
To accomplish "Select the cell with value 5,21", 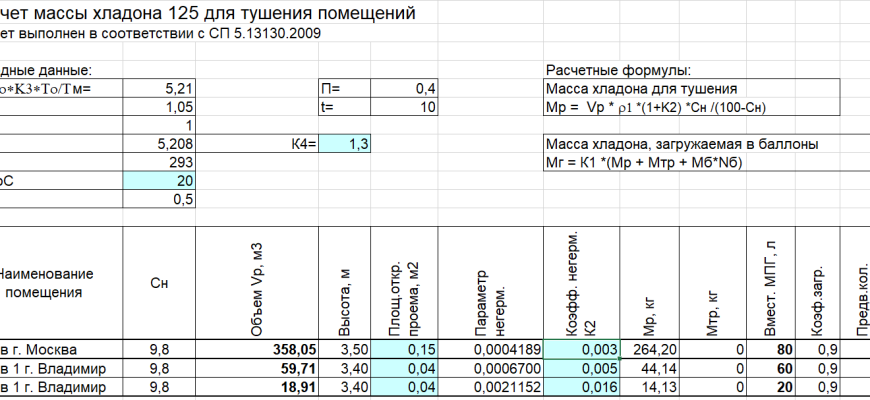I will [176, 89].
